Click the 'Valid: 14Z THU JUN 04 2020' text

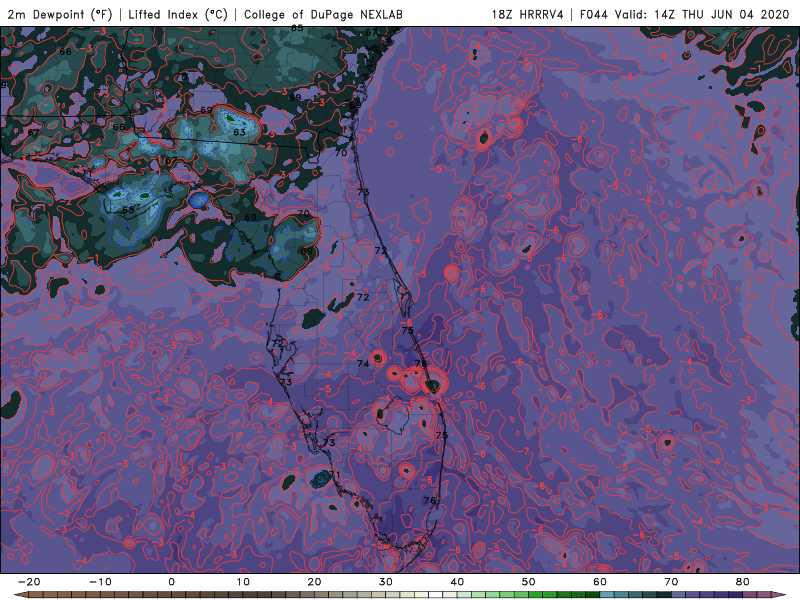click(702, 14)
